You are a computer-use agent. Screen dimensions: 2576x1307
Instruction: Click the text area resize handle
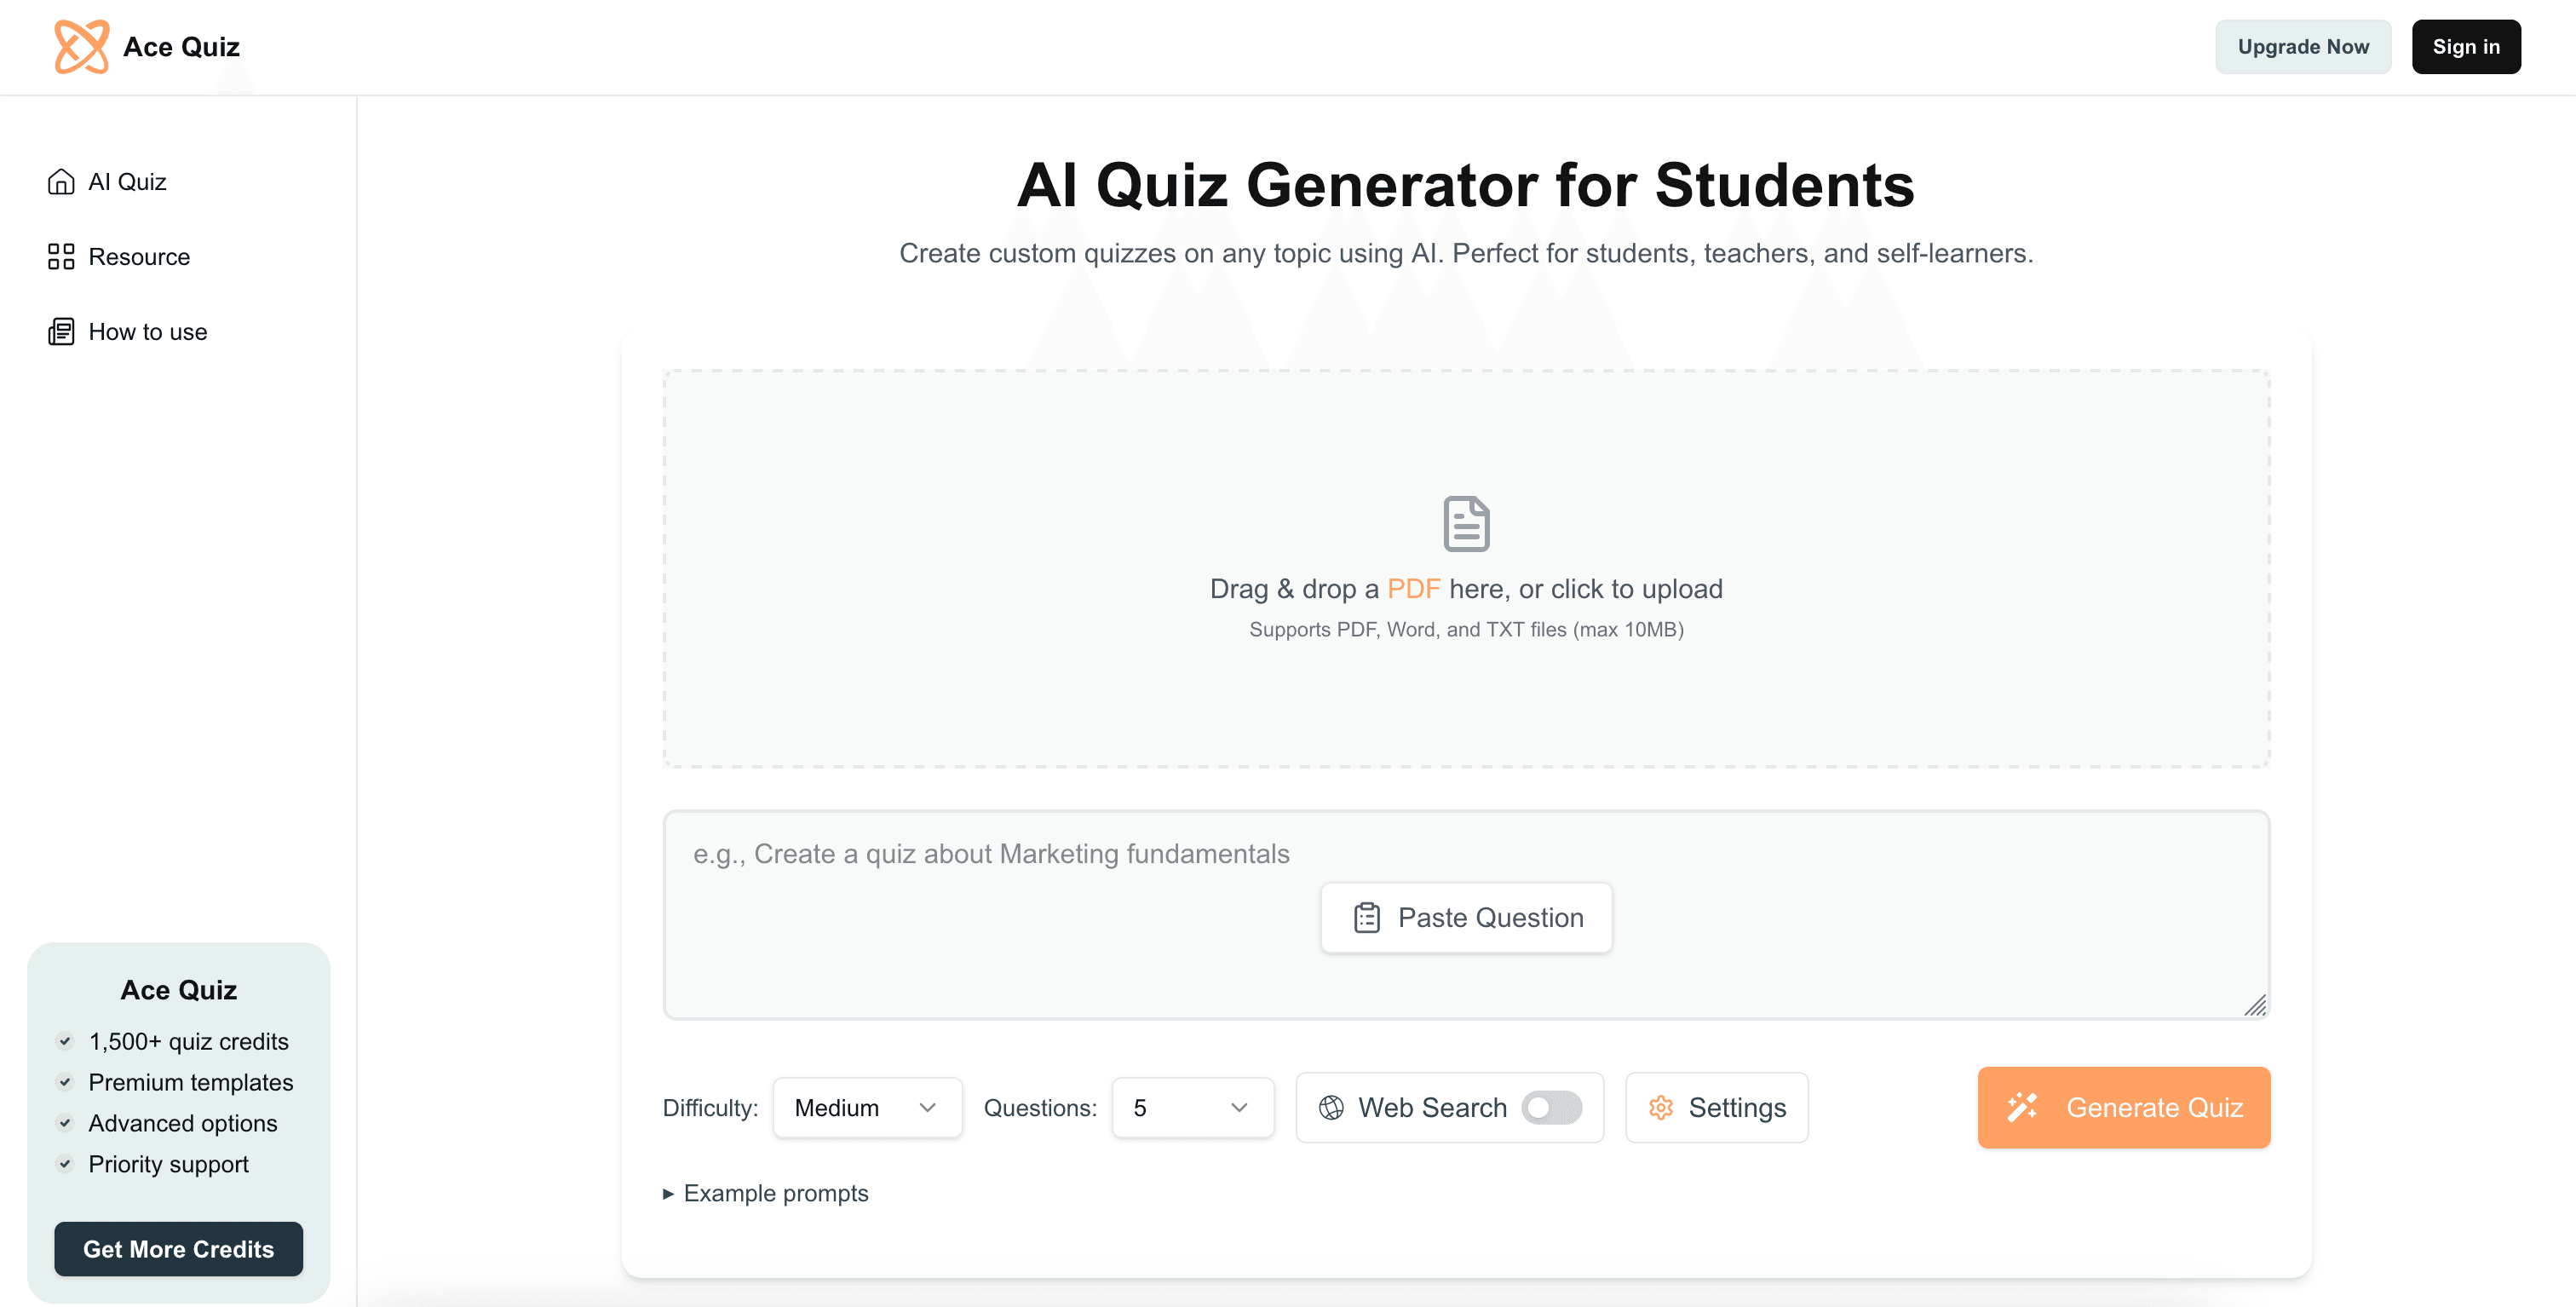pyautogui.click(x=2255, y=1005)
